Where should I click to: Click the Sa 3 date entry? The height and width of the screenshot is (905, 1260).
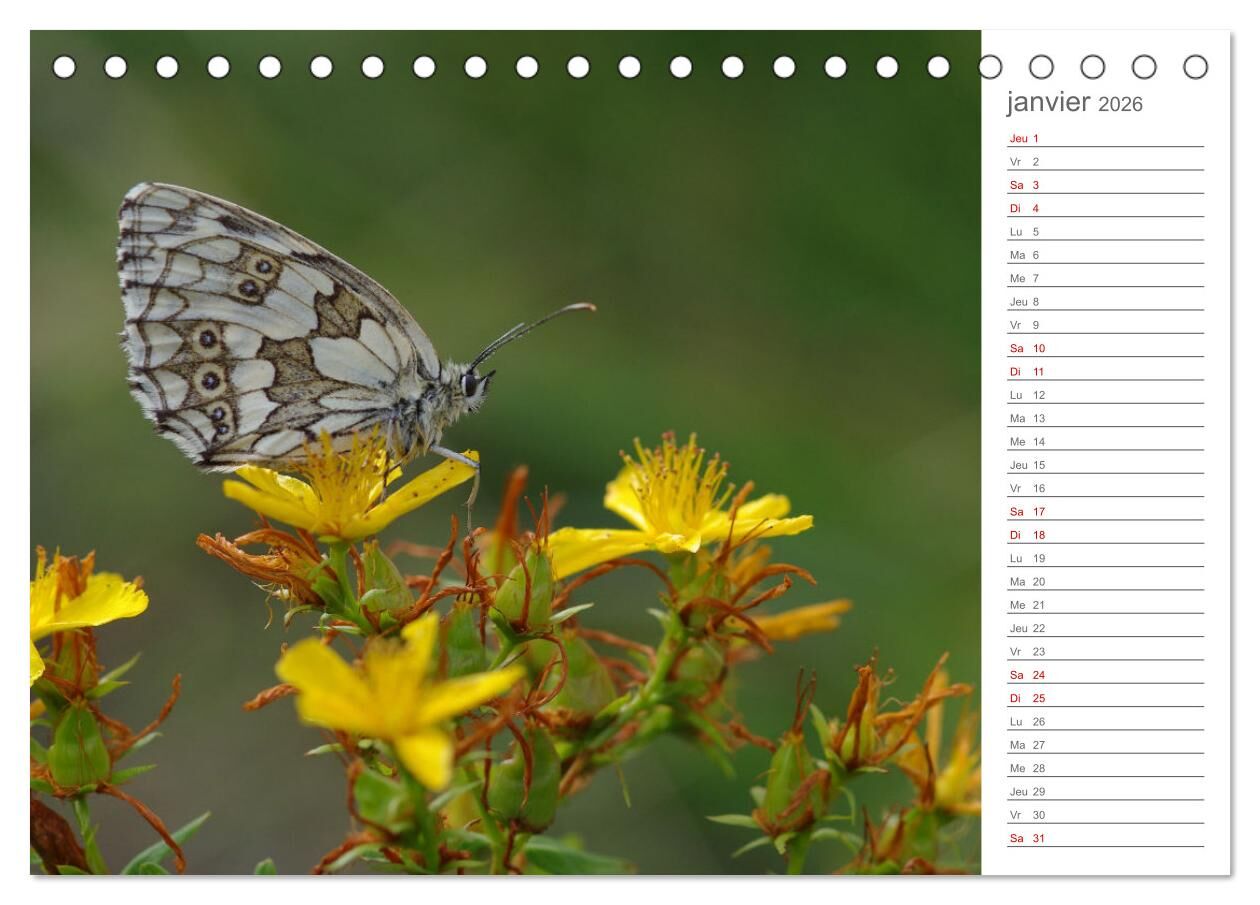[1025, 185]
